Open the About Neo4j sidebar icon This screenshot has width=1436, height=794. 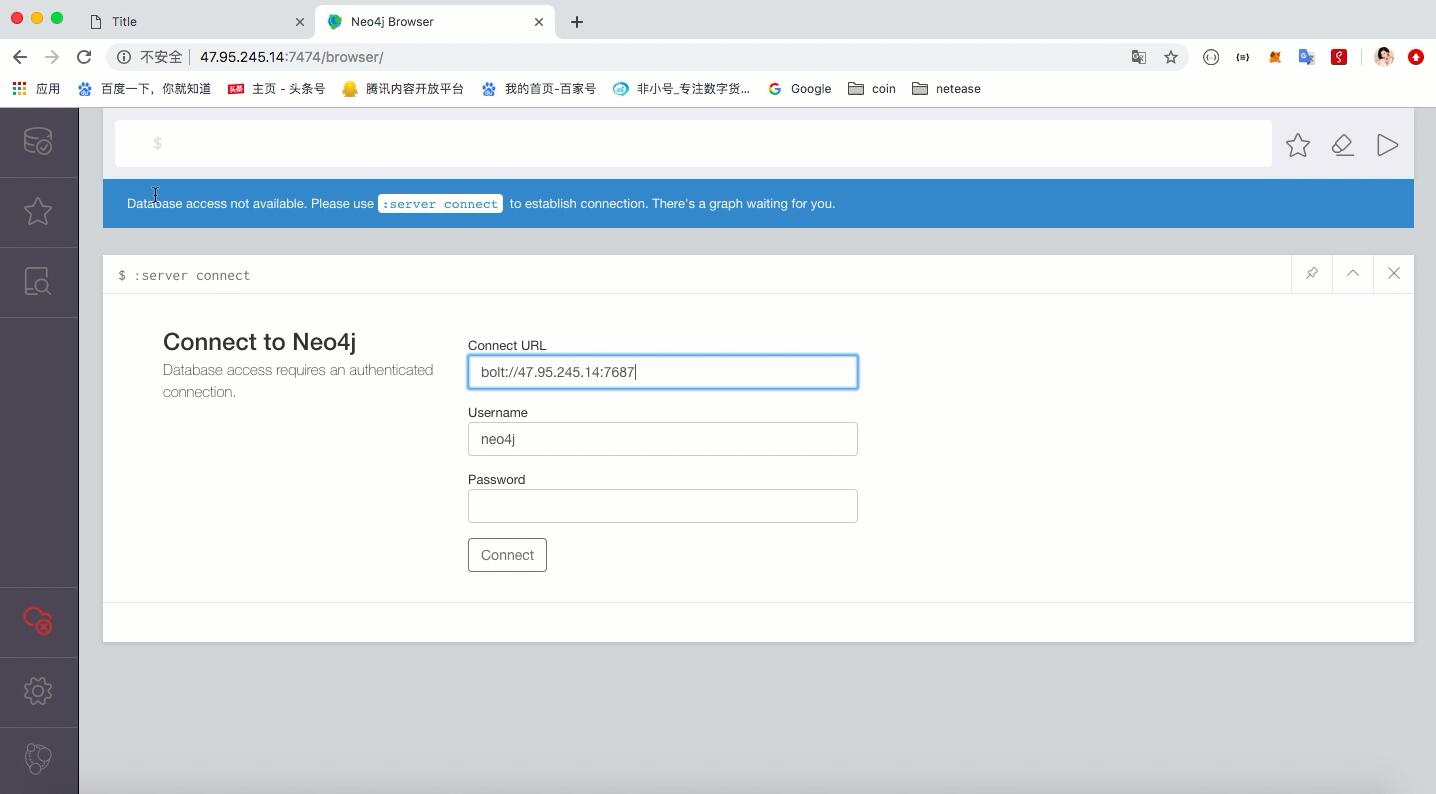tap(38, 758)
